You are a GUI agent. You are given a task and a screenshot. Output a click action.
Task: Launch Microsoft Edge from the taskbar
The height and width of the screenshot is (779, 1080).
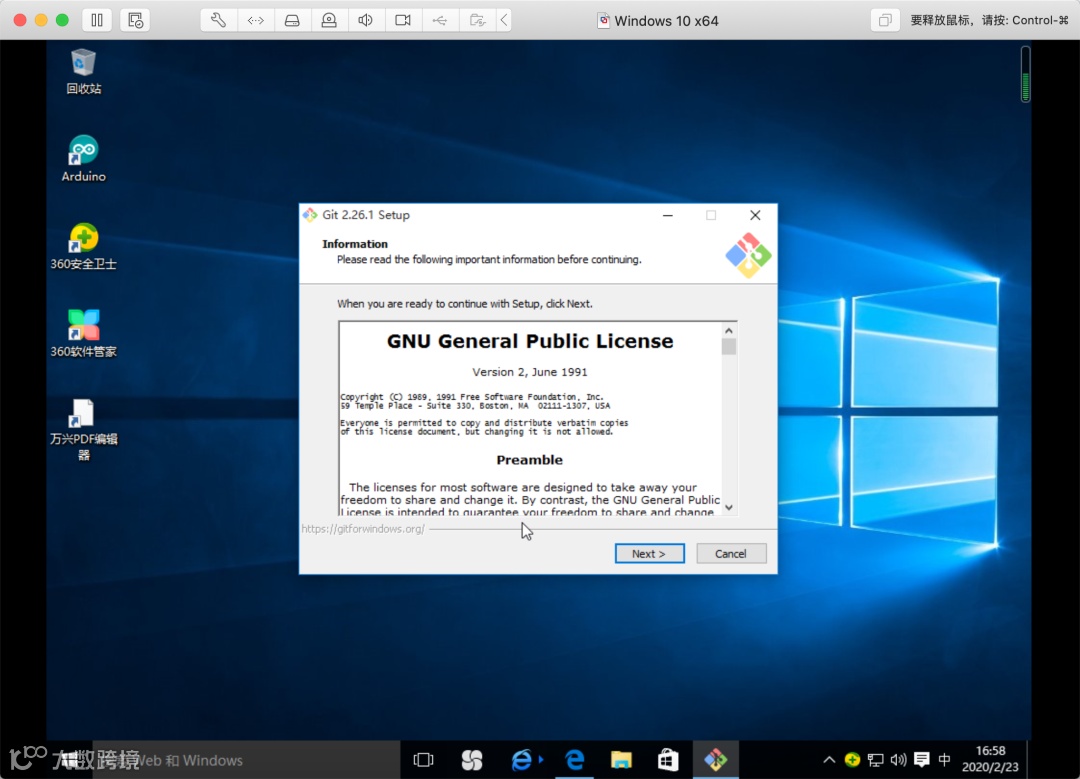574,760
